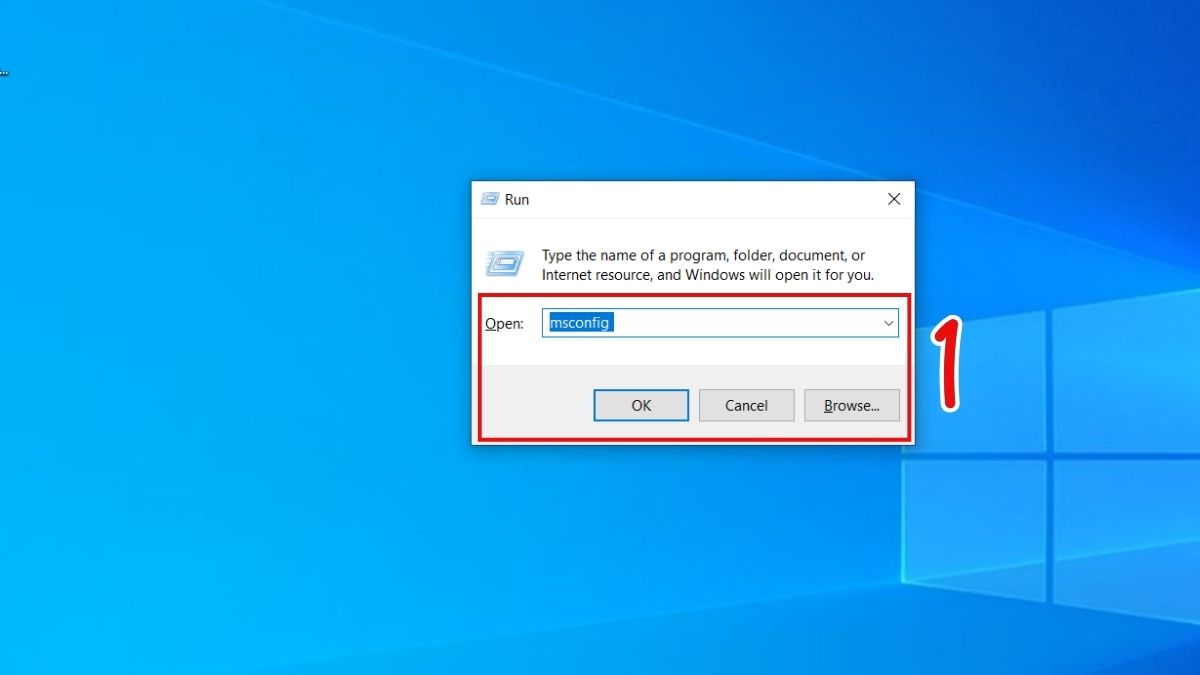
Task: Select the highlighted msconfig text
Action: pos(580,322)
